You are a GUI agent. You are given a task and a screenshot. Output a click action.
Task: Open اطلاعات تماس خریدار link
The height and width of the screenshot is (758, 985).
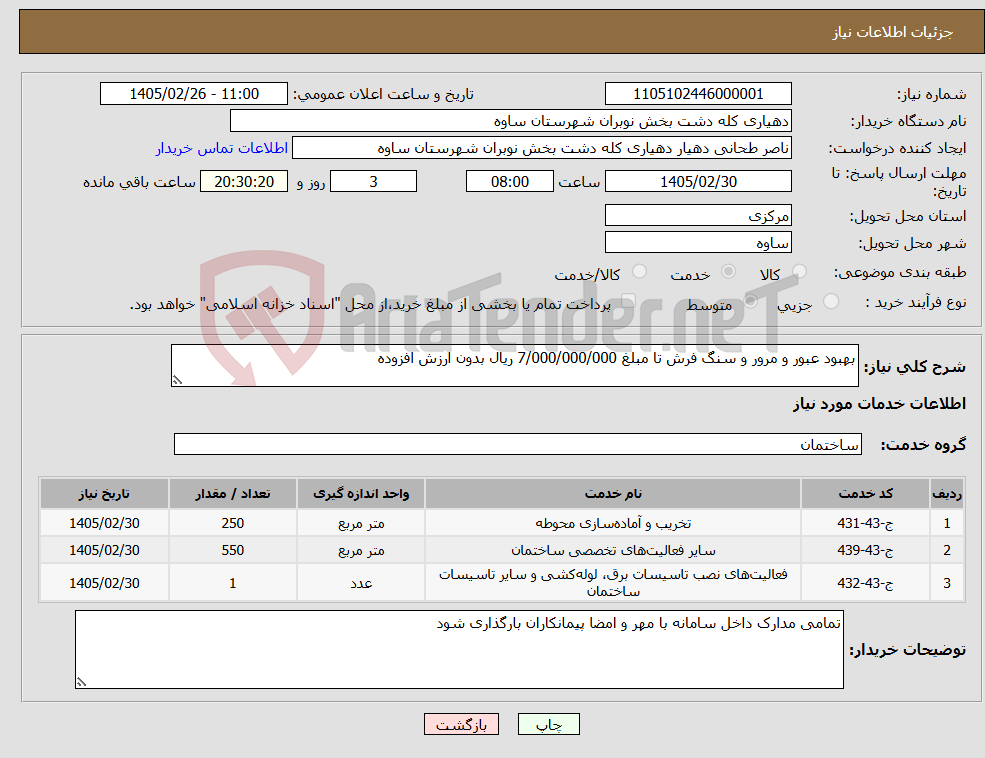tap(222, 148)
